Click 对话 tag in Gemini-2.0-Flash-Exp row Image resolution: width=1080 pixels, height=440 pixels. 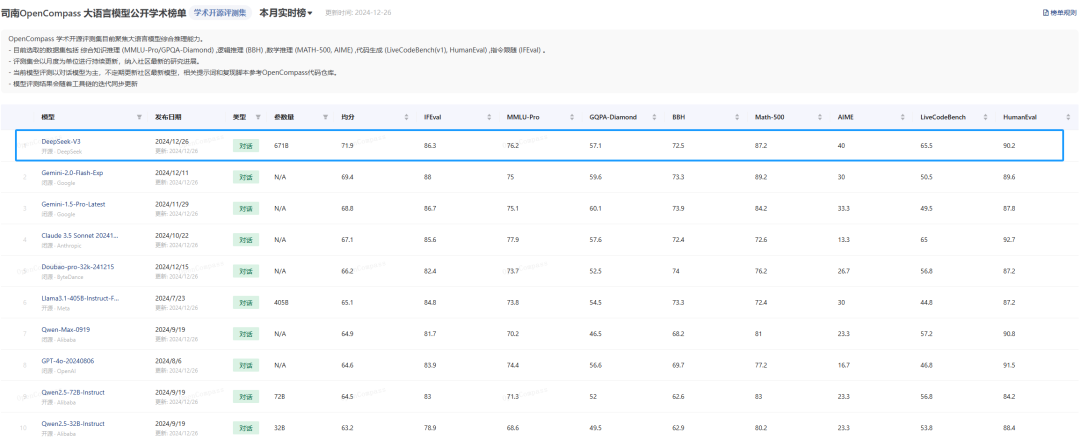click(x=246, y=177)
